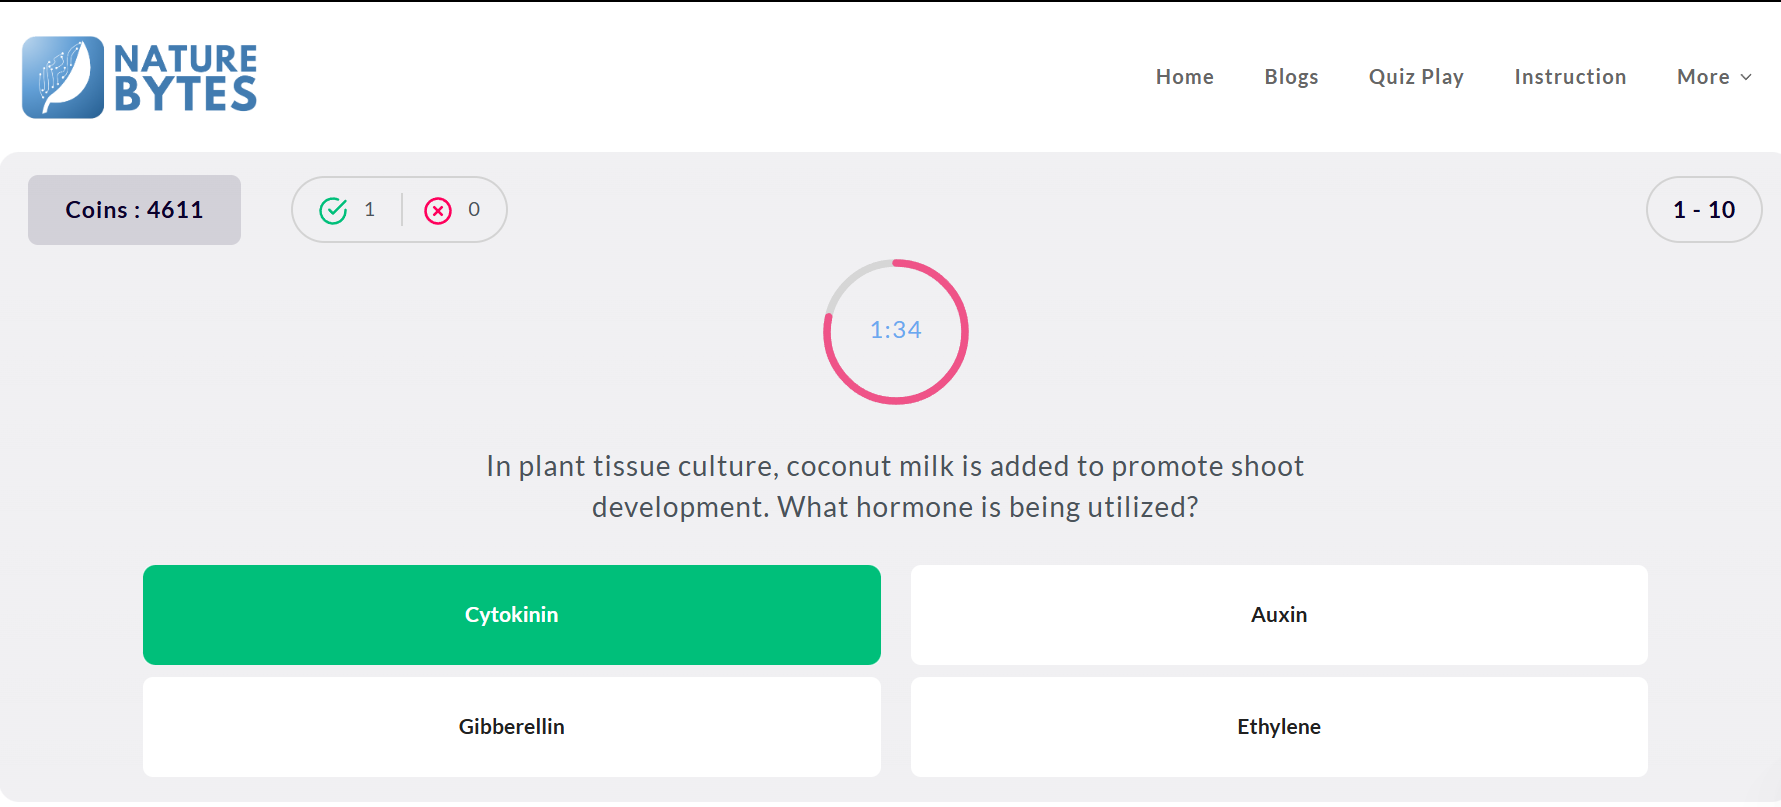Click the 1:34 timer text

coord(895,330)
